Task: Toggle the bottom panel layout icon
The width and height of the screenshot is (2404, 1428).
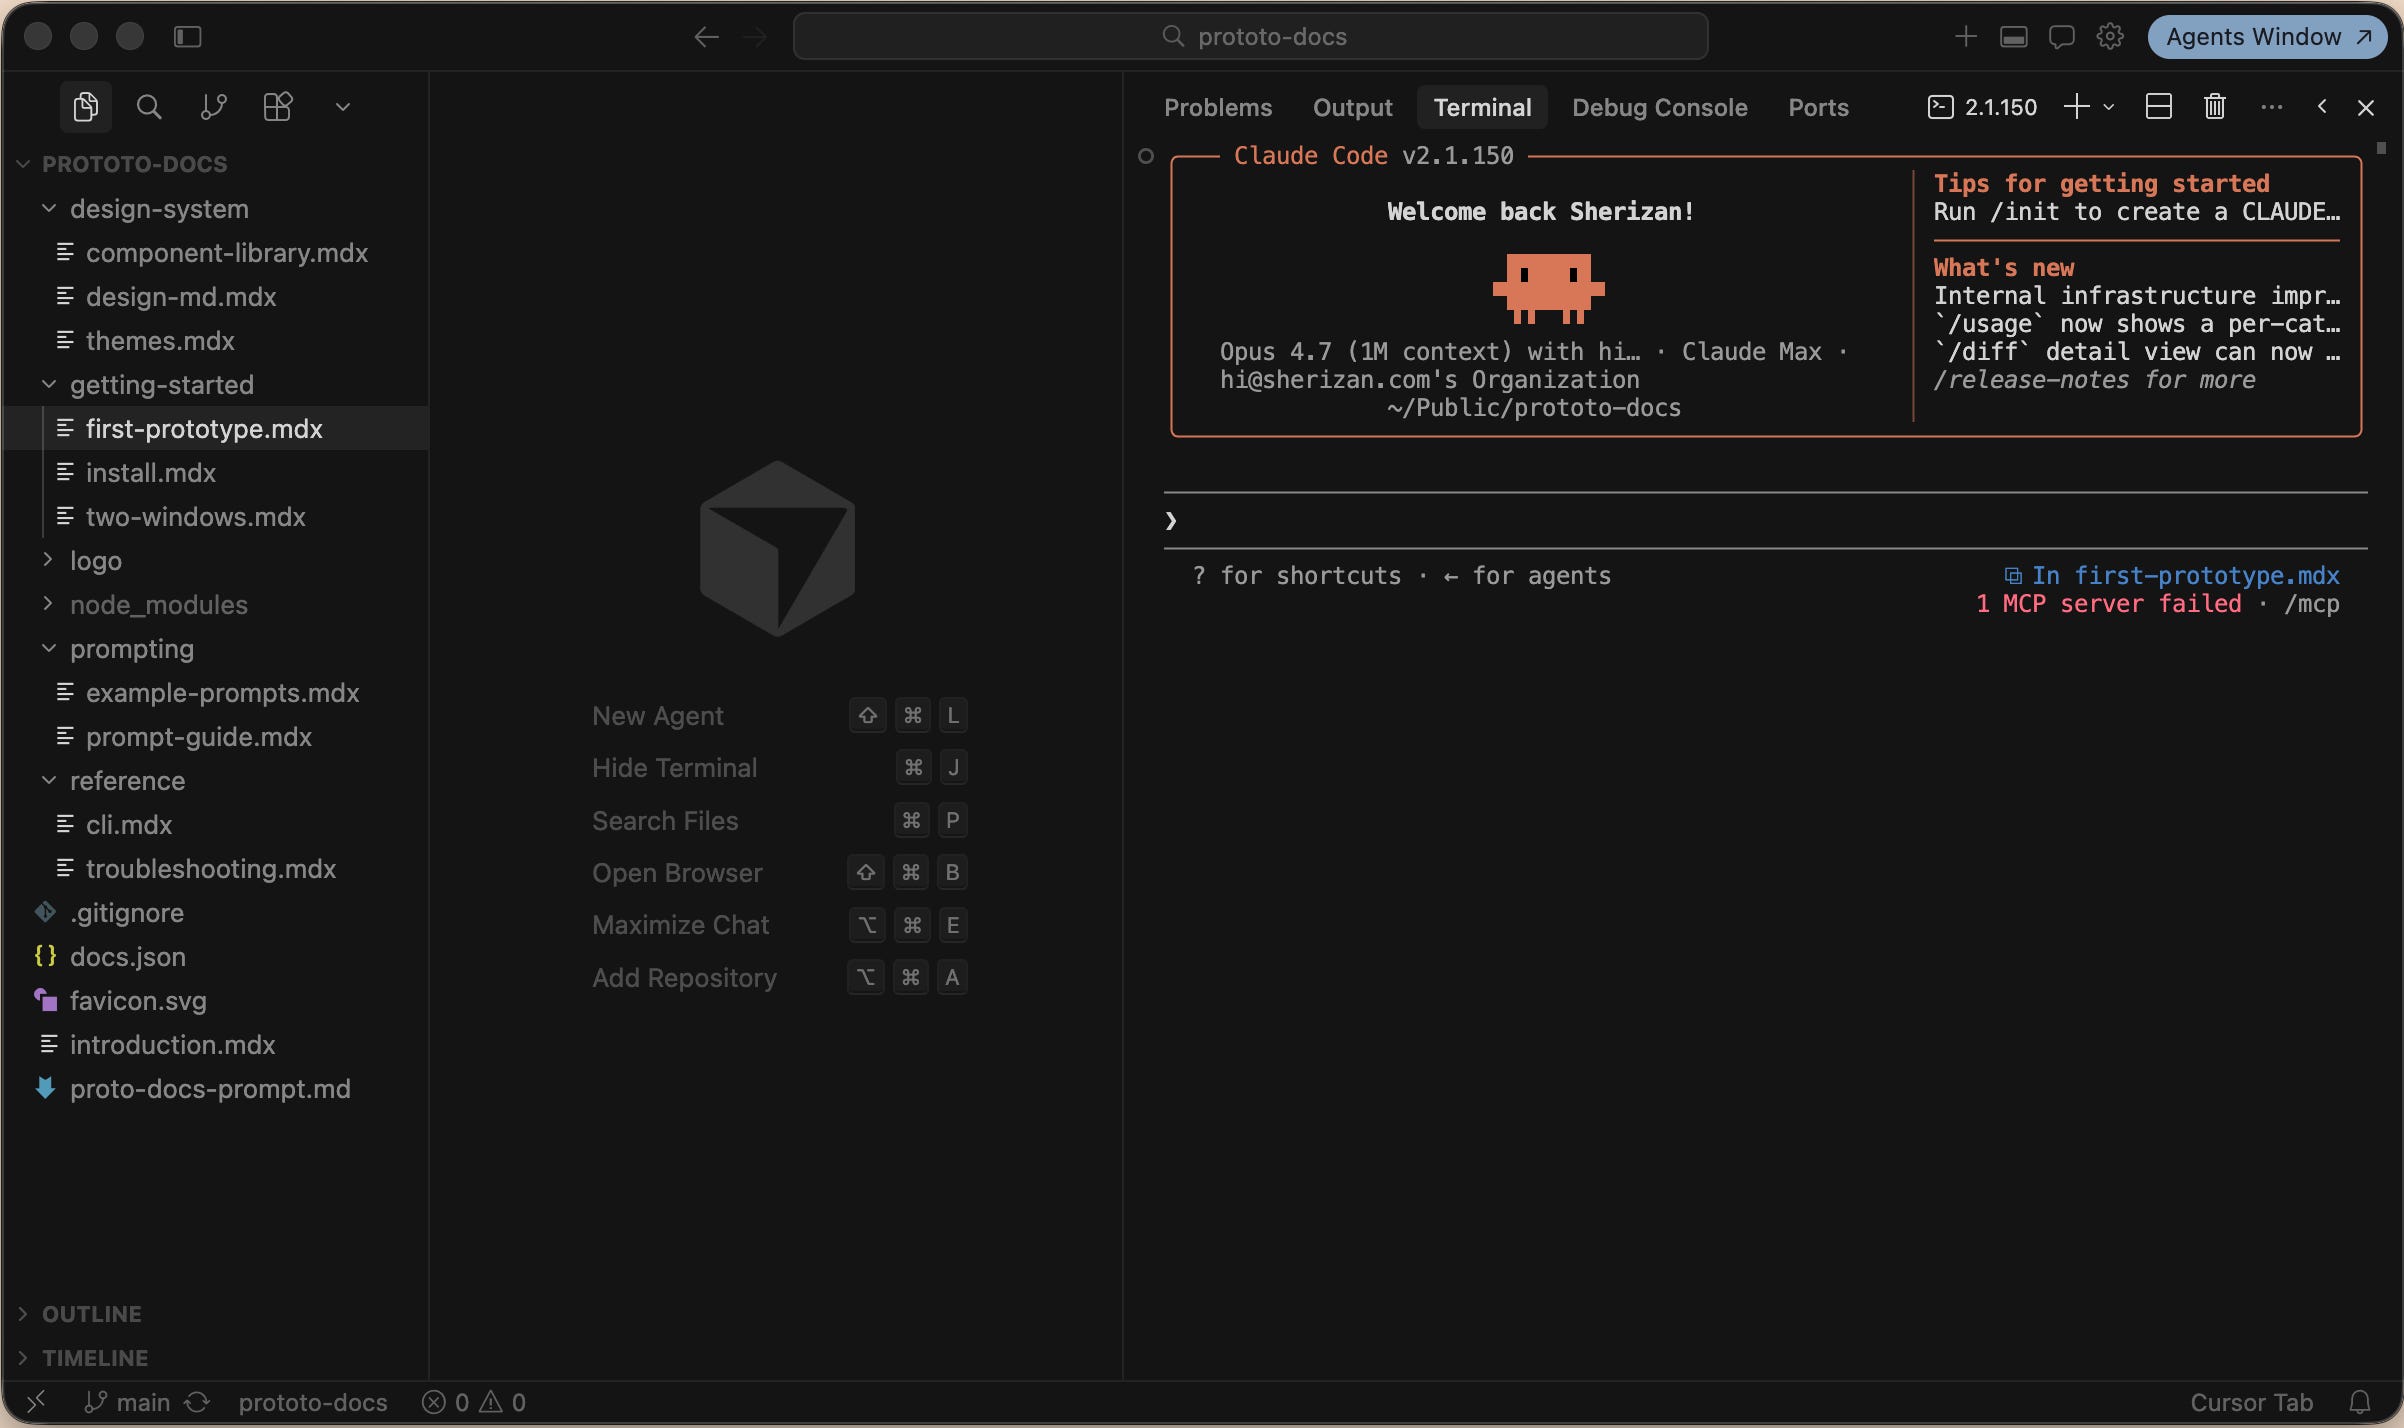Action: pos(2013,37)
